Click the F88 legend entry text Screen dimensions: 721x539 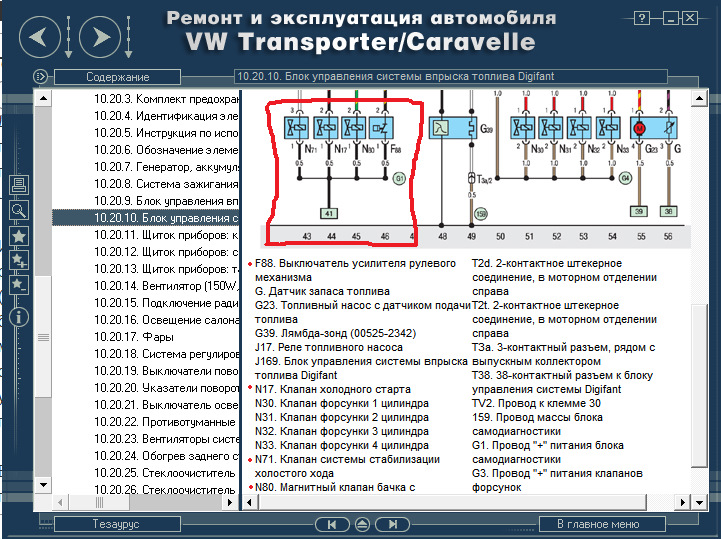coord(355,270)
